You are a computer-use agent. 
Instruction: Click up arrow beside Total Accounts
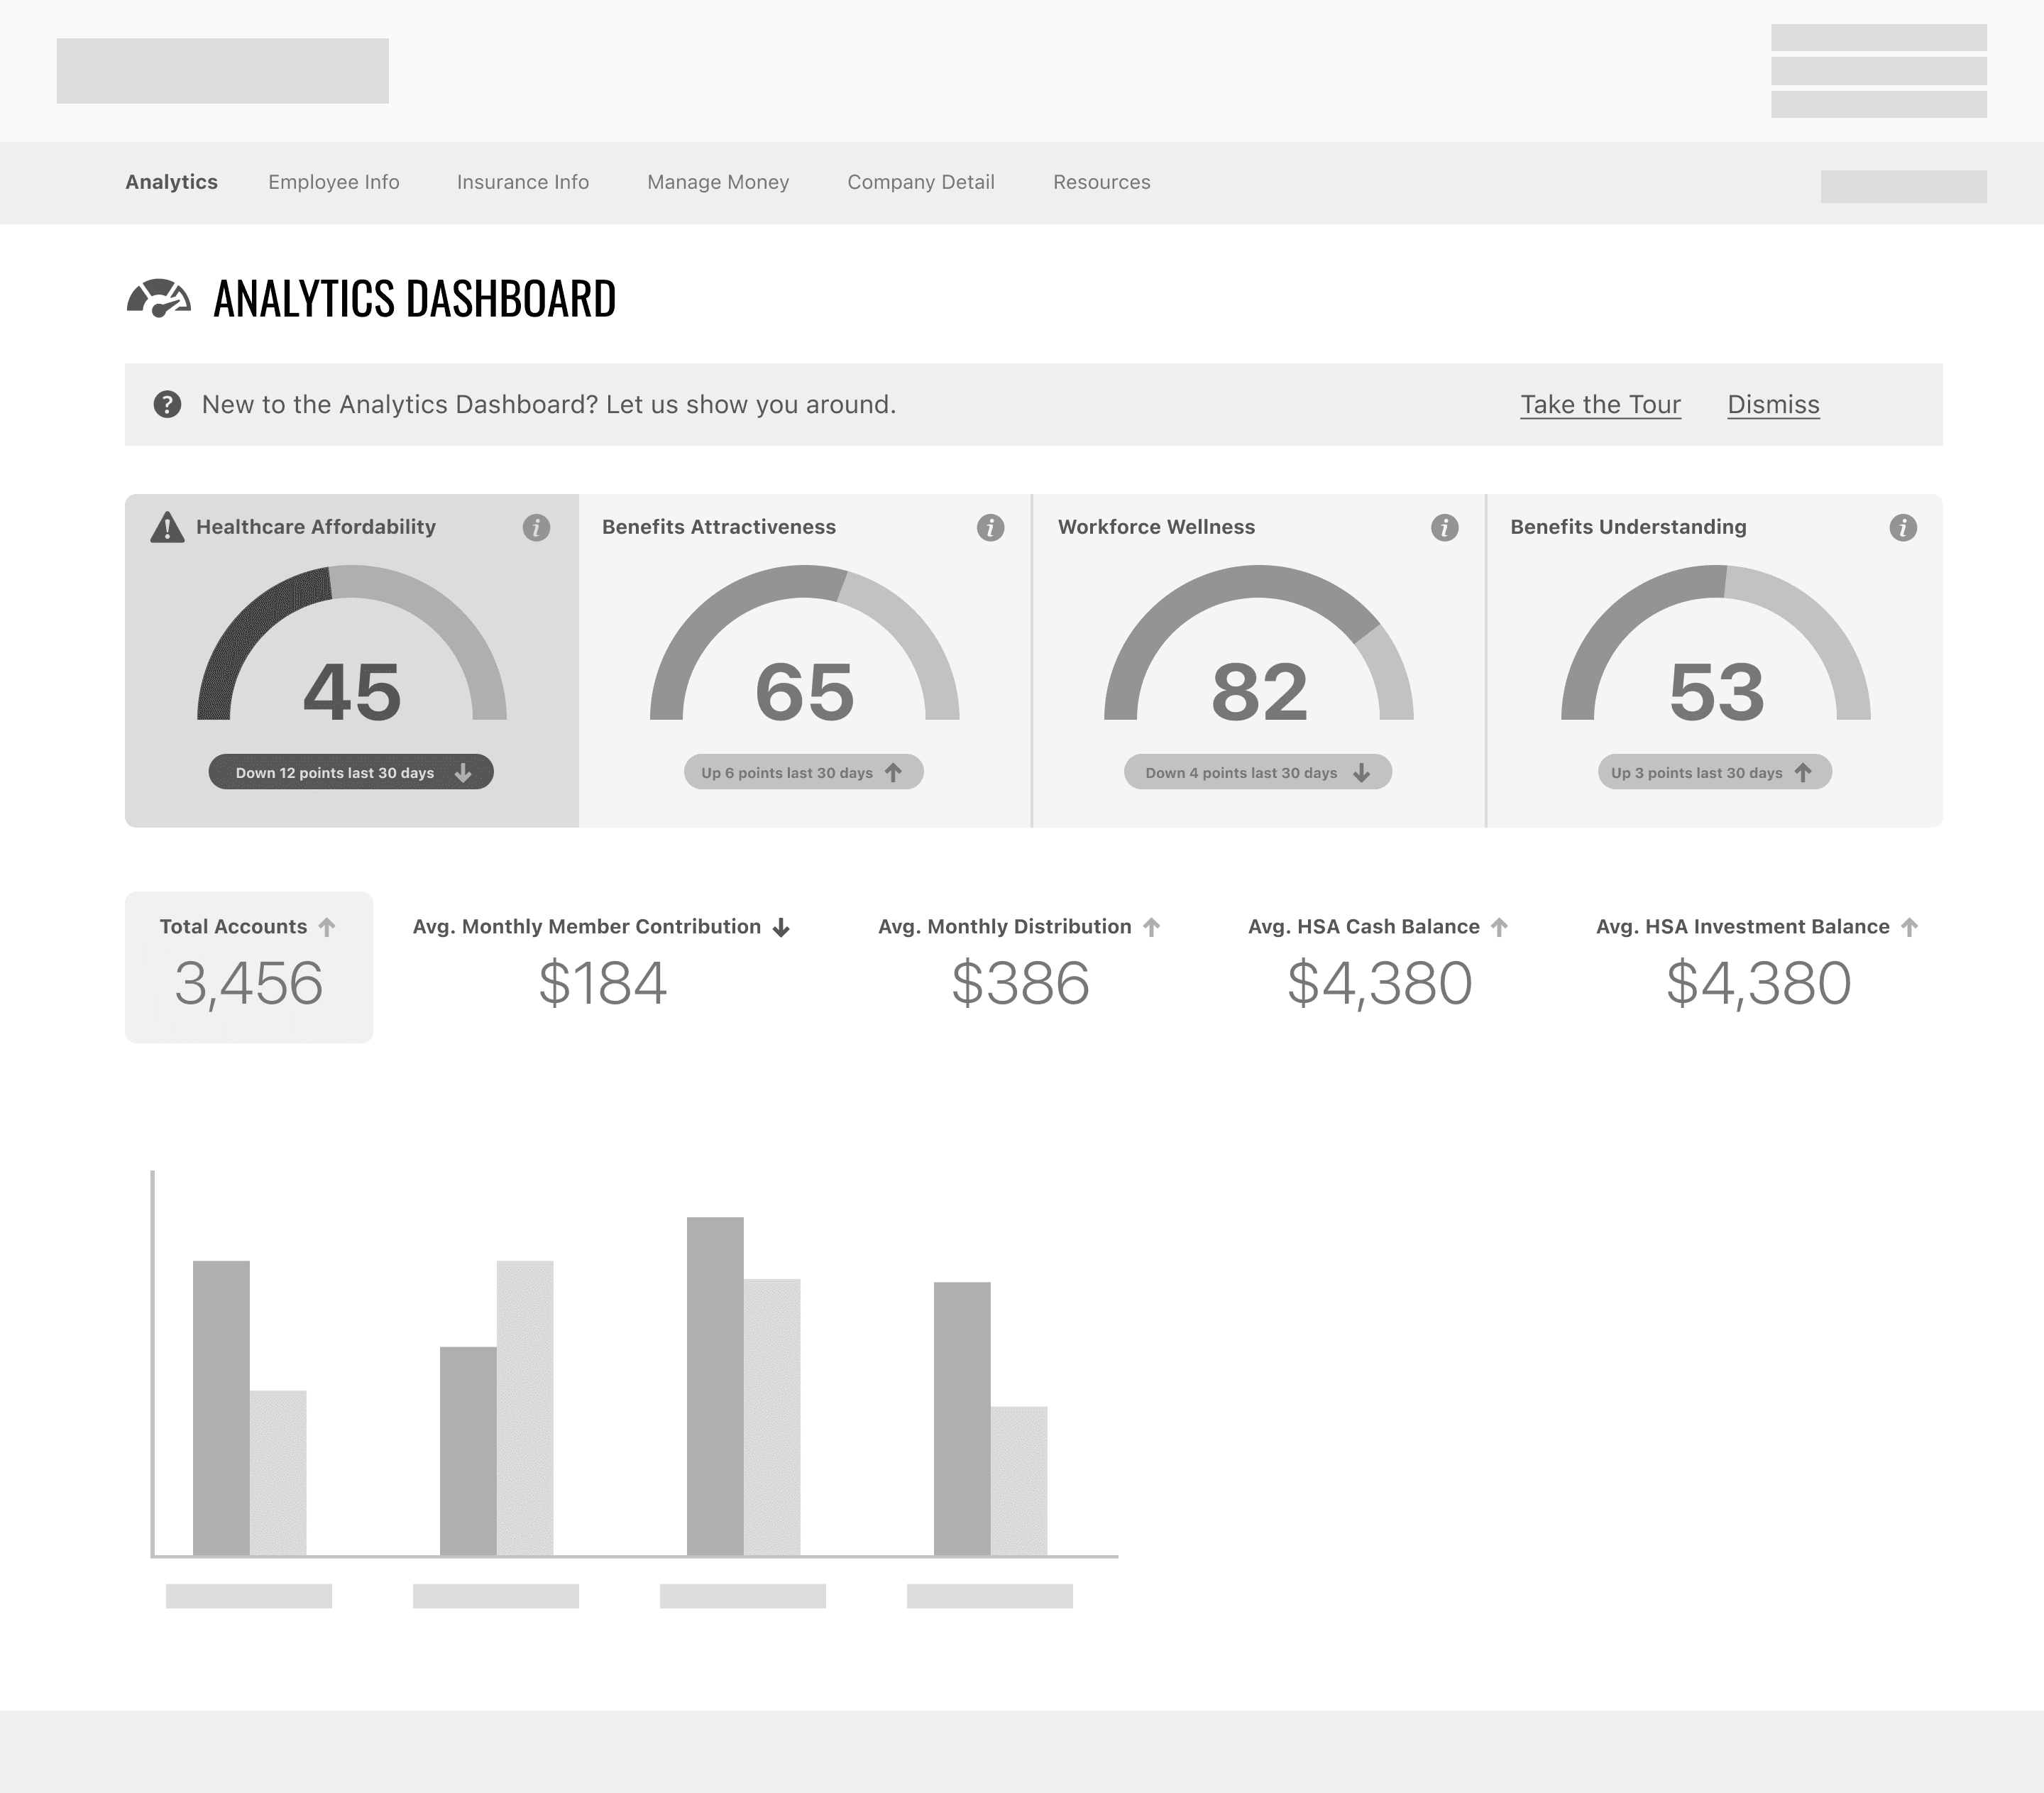point(327,927)
